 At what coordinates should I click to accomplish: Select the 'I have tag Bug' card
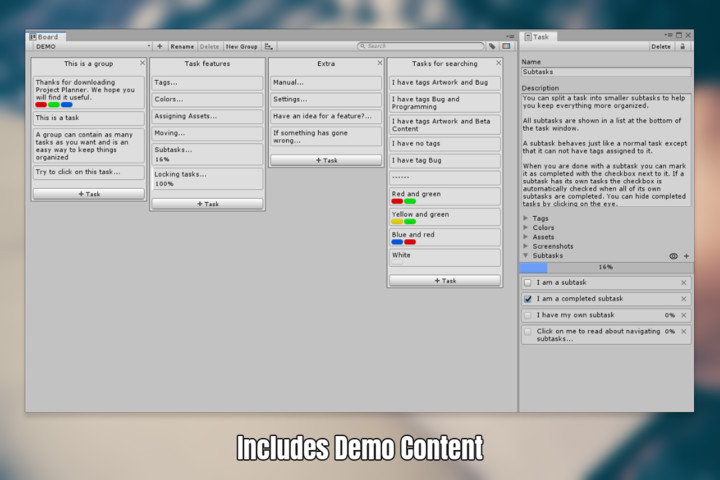tap(445, 161)
